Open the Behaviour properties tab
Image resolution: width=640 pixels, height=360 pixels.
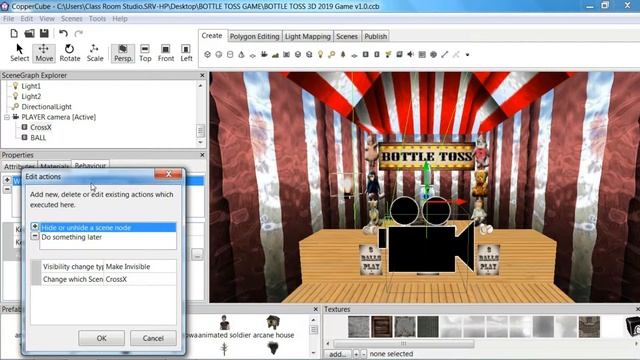90,165
